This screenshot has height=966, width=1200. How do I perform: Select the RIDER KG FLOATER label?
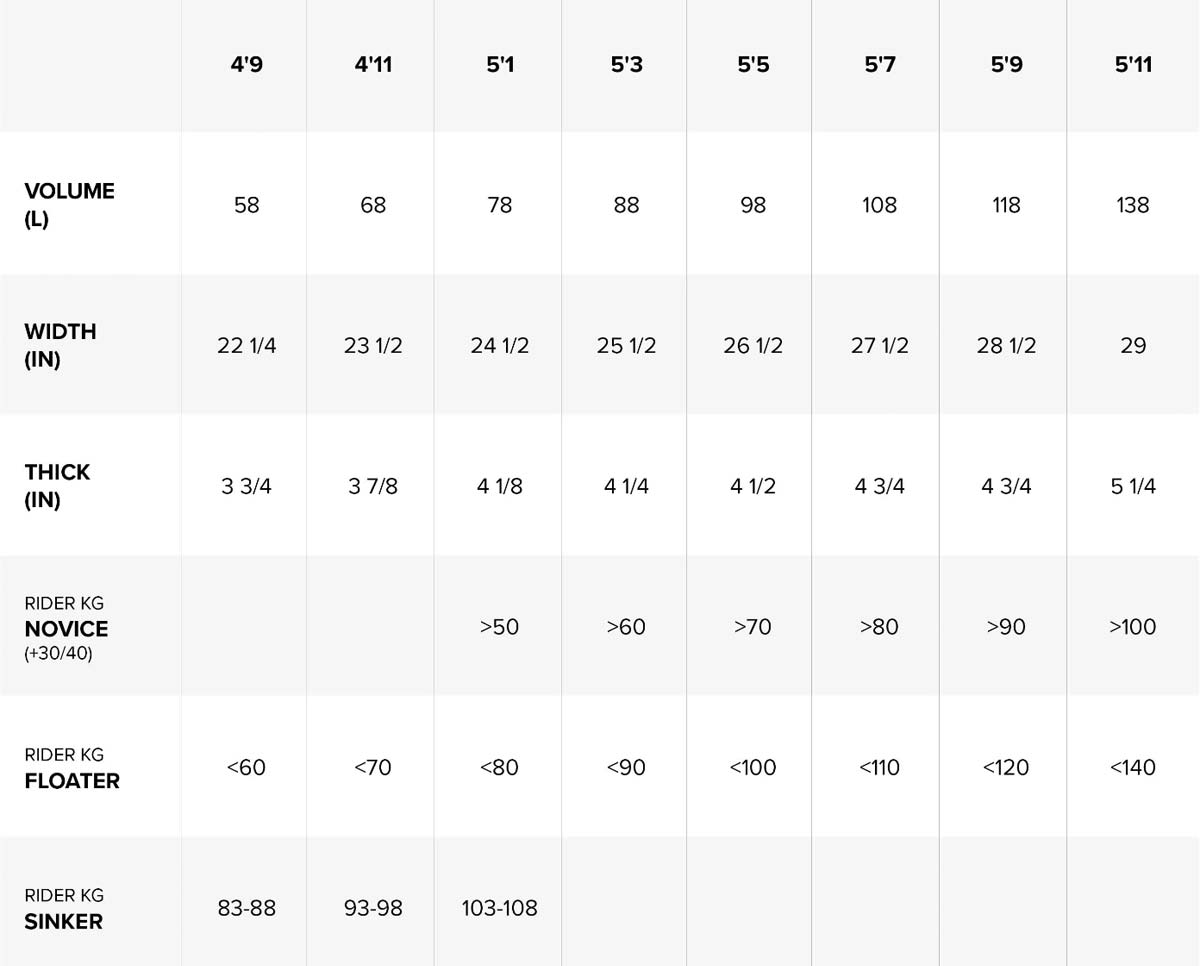(71, 768)
